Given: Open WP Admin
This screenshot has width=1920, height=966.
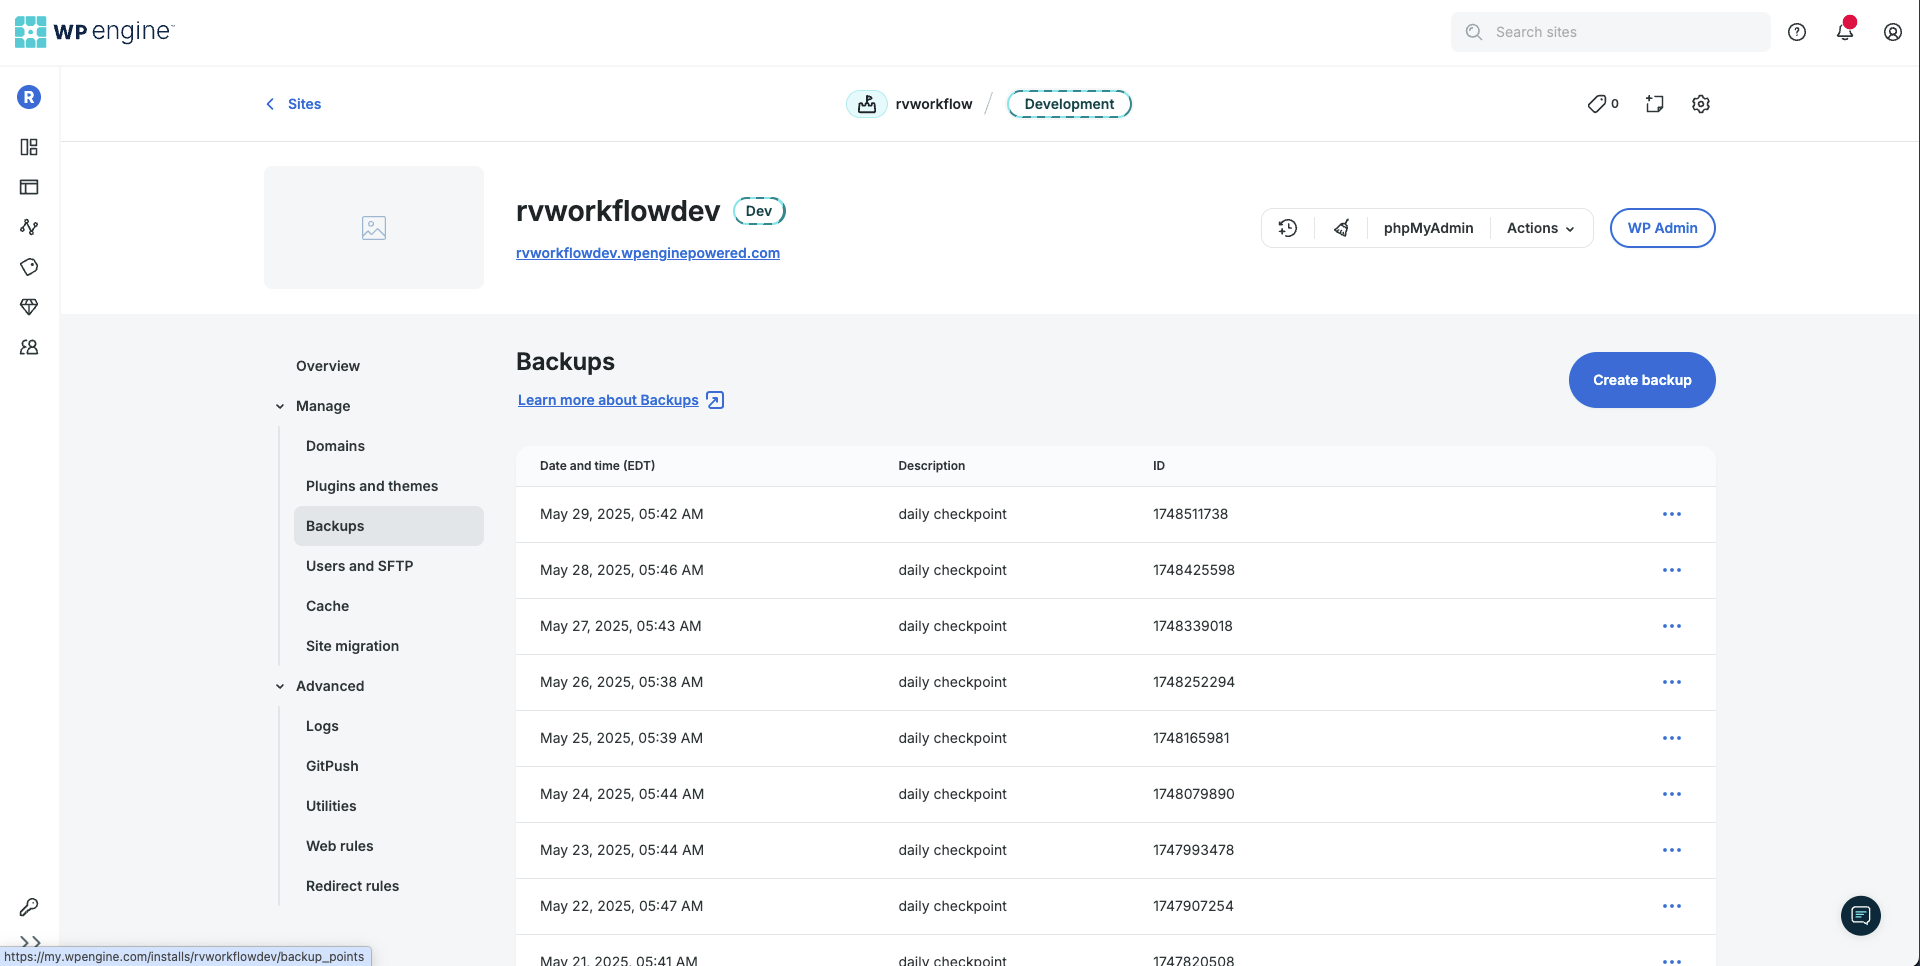Looking at the screenshot, I should (x=1662, y=228).
